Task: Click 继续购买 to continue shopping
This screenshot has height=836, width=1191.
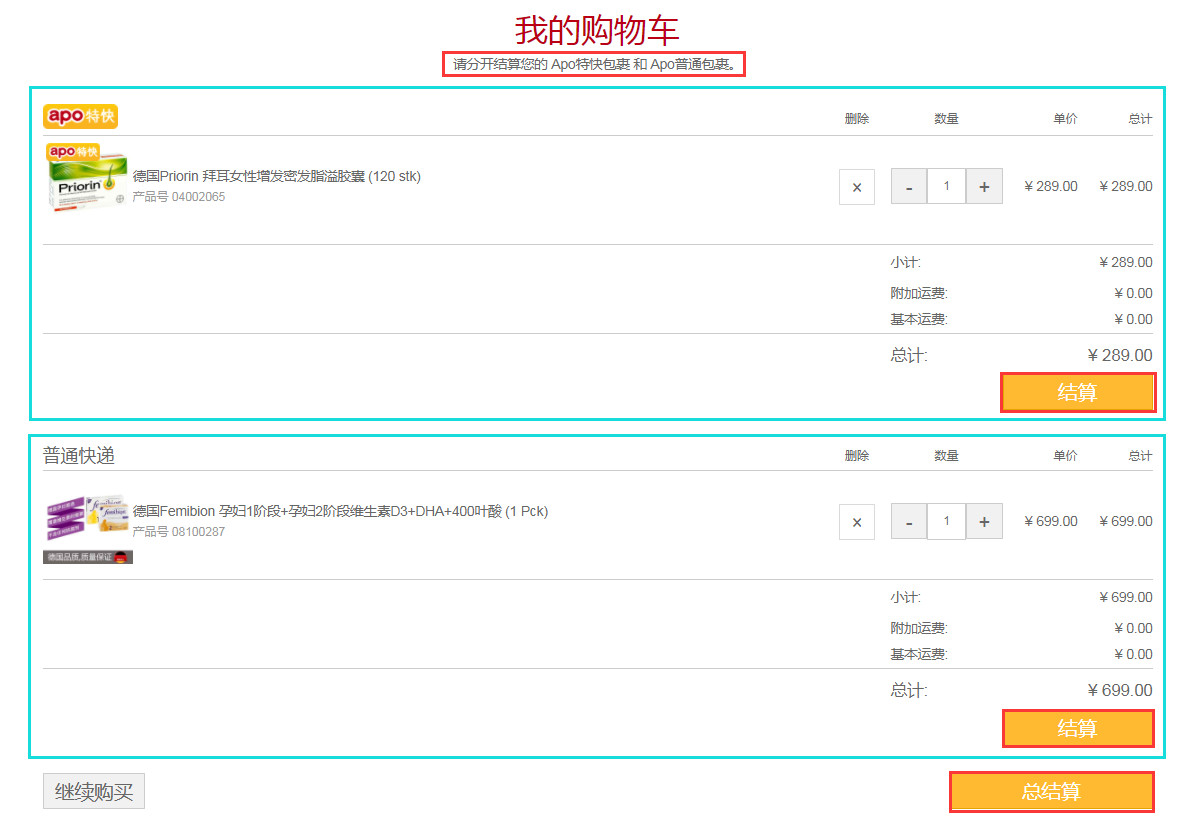Action: pos(93,792)
